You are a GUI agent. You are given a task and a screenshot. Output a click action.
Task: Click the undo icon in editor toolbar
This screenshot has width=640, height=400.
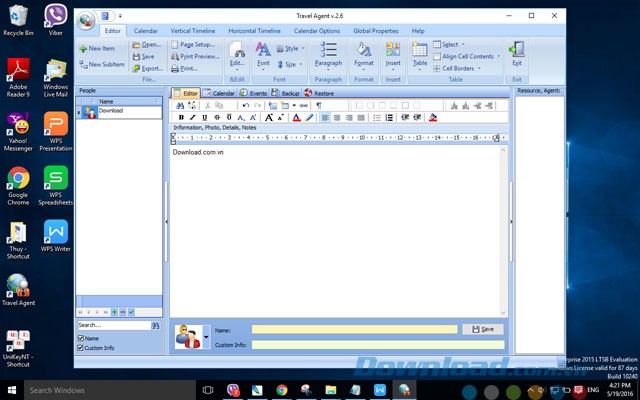pos(246,105)
